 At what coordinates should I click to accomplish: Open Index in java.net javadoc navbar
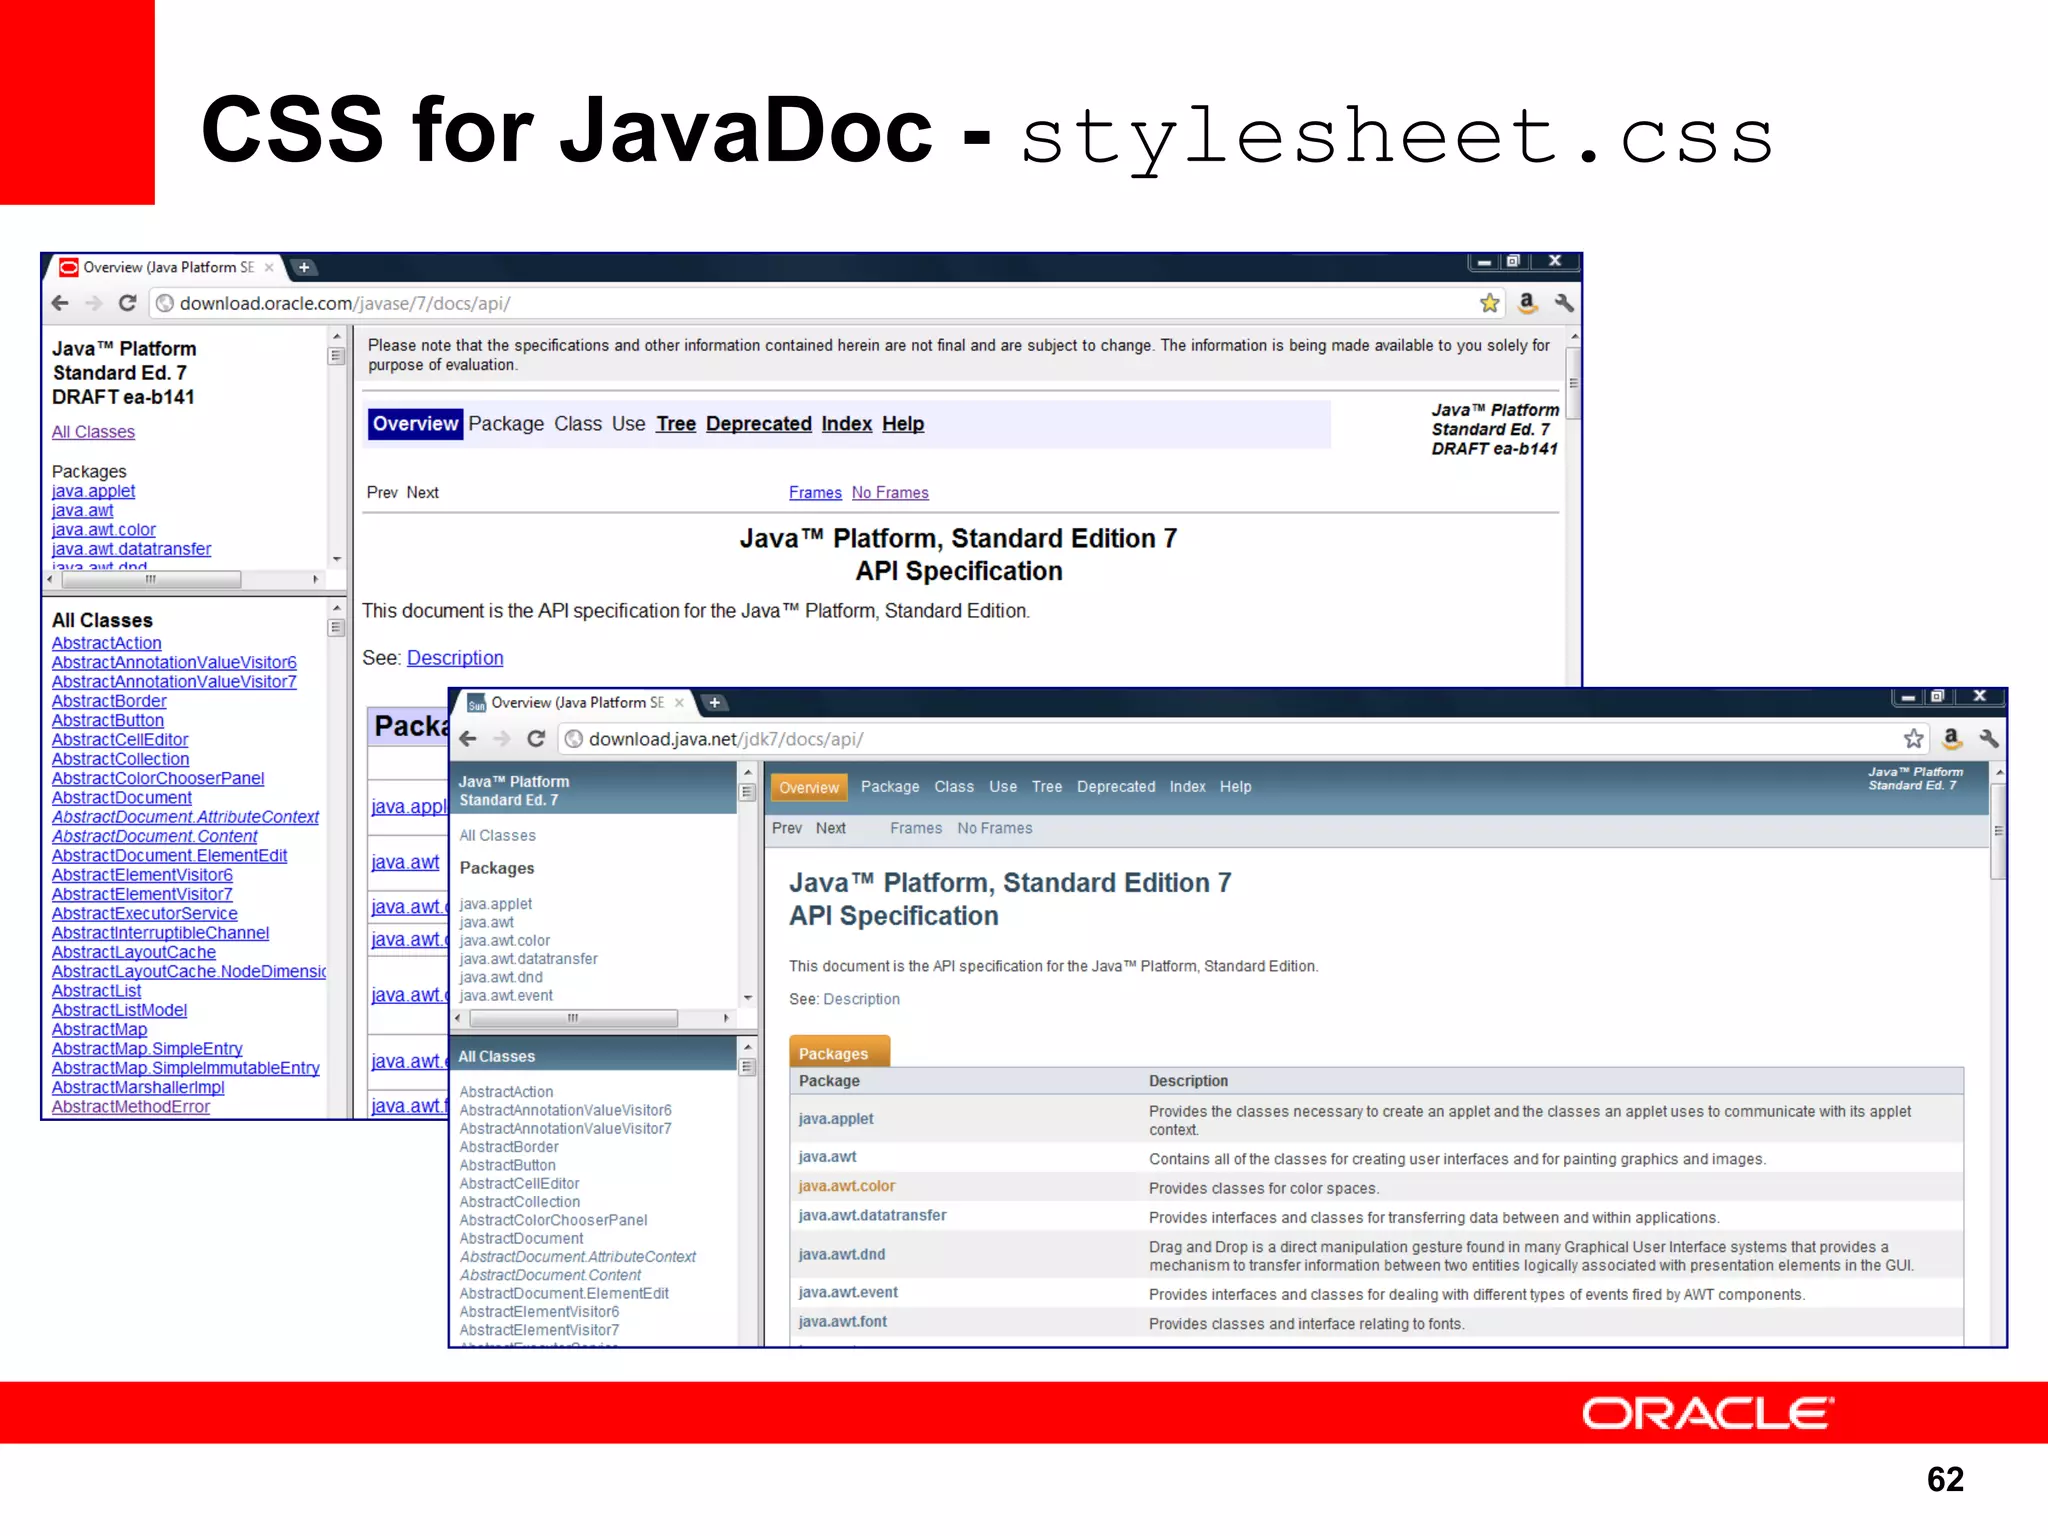pos(1188,787)
